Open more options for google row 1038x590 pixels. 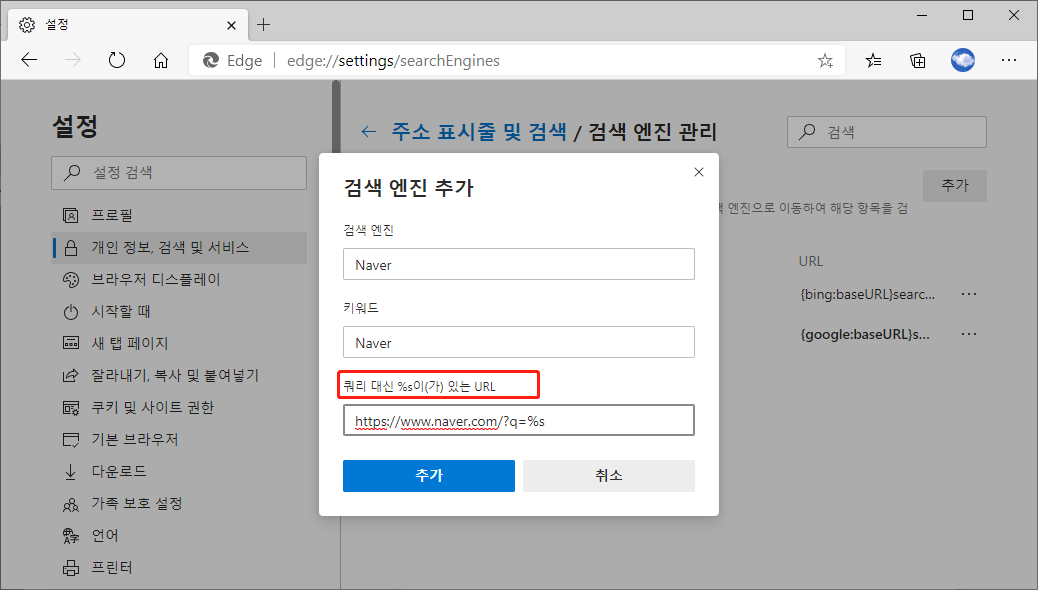968,334
